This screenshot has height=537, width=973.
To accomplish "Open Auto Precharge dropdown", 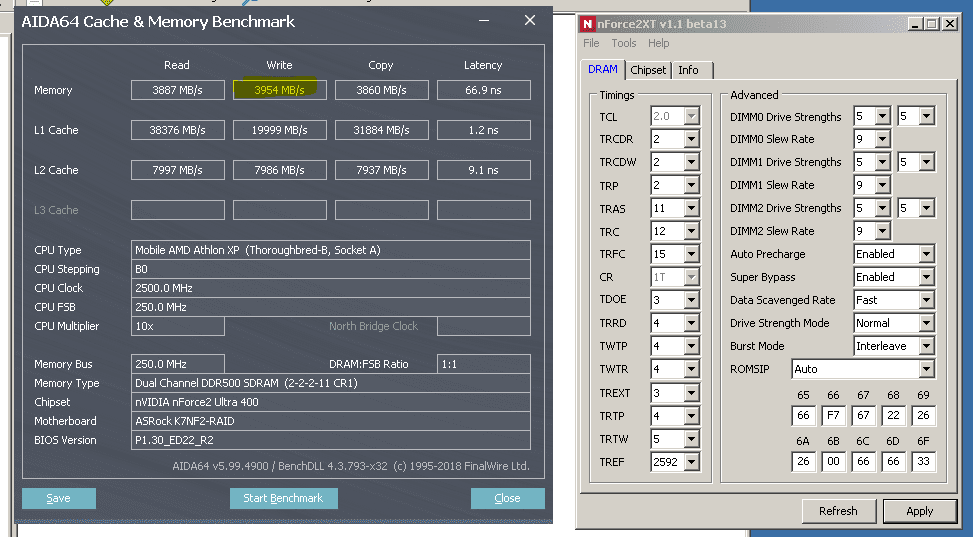I will [x=926, y=254].
